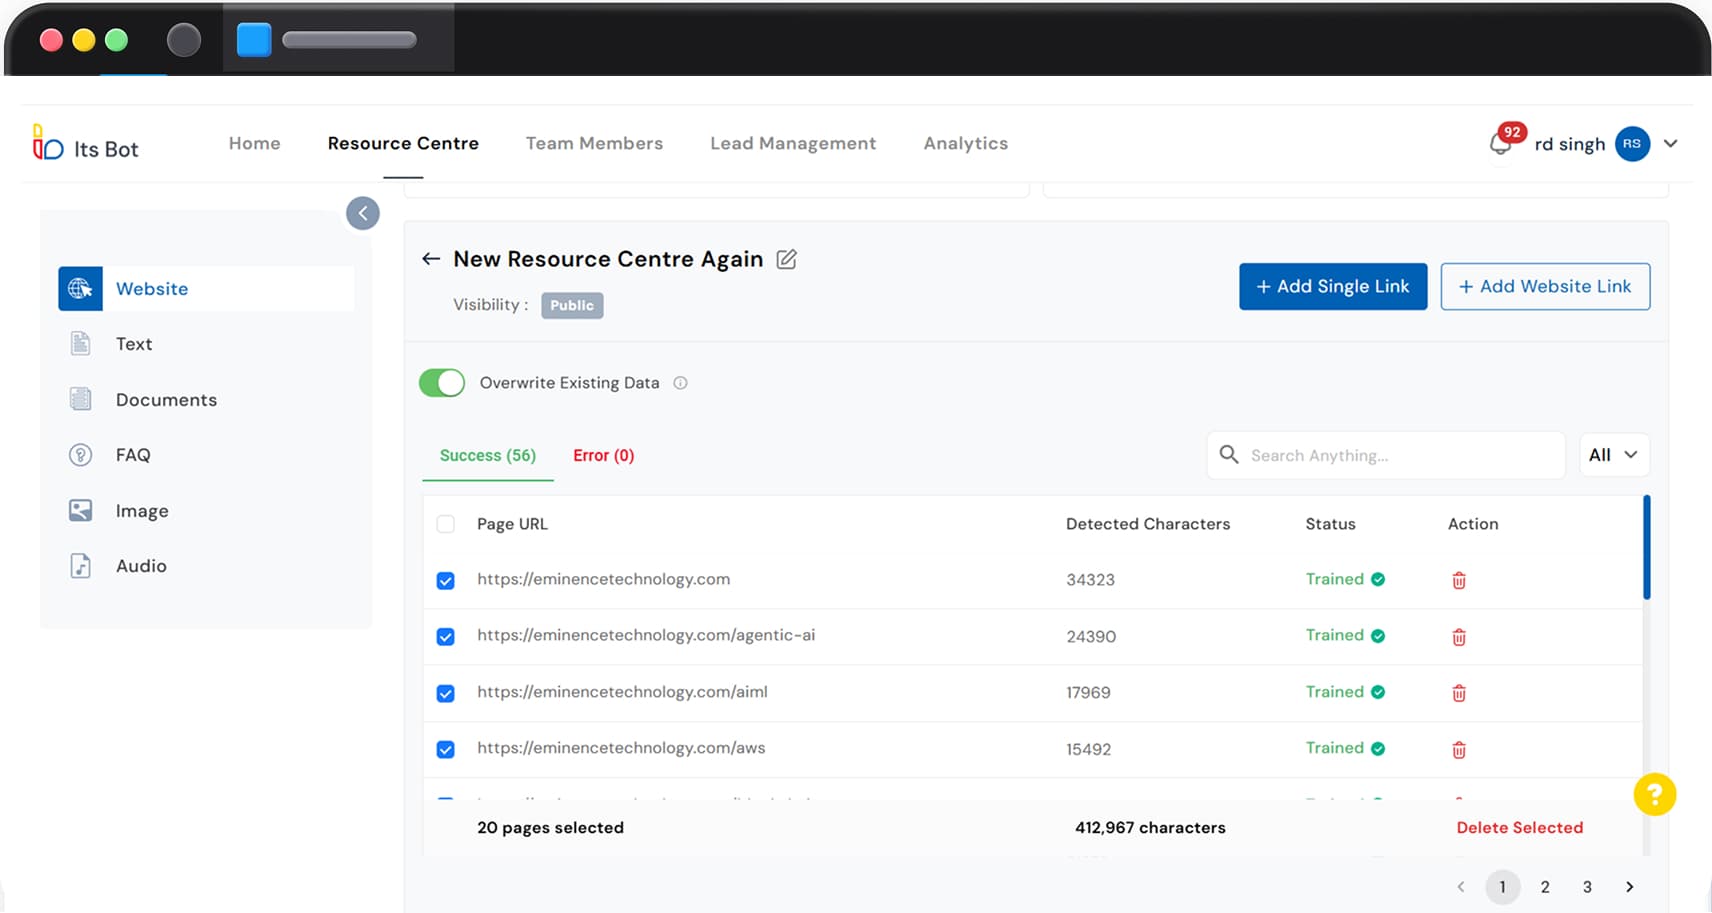Image resolution: width=1712 pixels, height=913 pixels.
Task: Click the blue tab icon in browser bar
Action: coord(254,40)
